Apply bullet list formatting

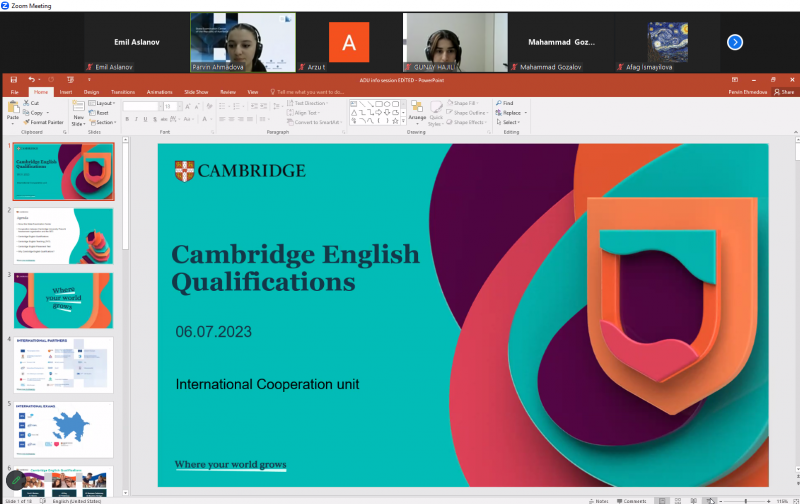click(x=223, y=106)
